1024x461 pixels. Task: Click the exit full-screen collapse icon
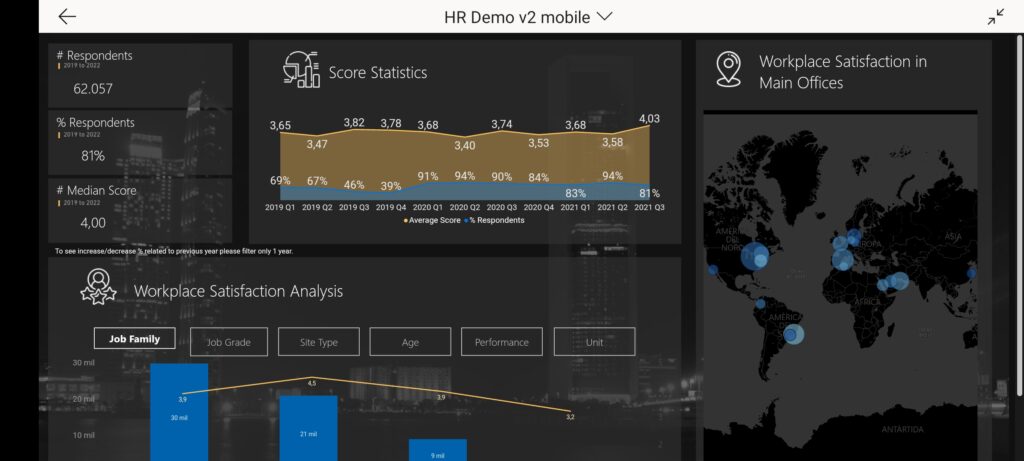point(995,17)
